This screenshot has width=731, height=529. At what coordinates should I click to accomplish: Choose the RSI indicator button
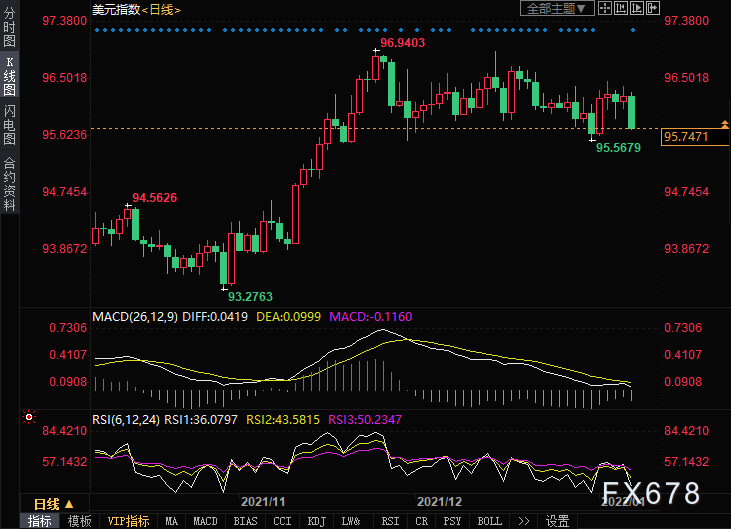tap(390, 521)
